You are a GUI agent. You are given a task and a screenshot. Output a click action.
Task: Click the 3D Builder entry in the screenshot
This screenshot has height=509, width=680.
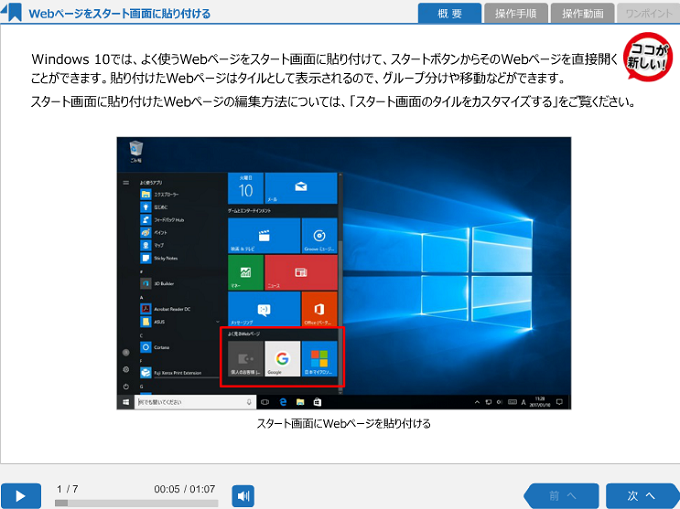pyautogui.click(x=157, y=284)
